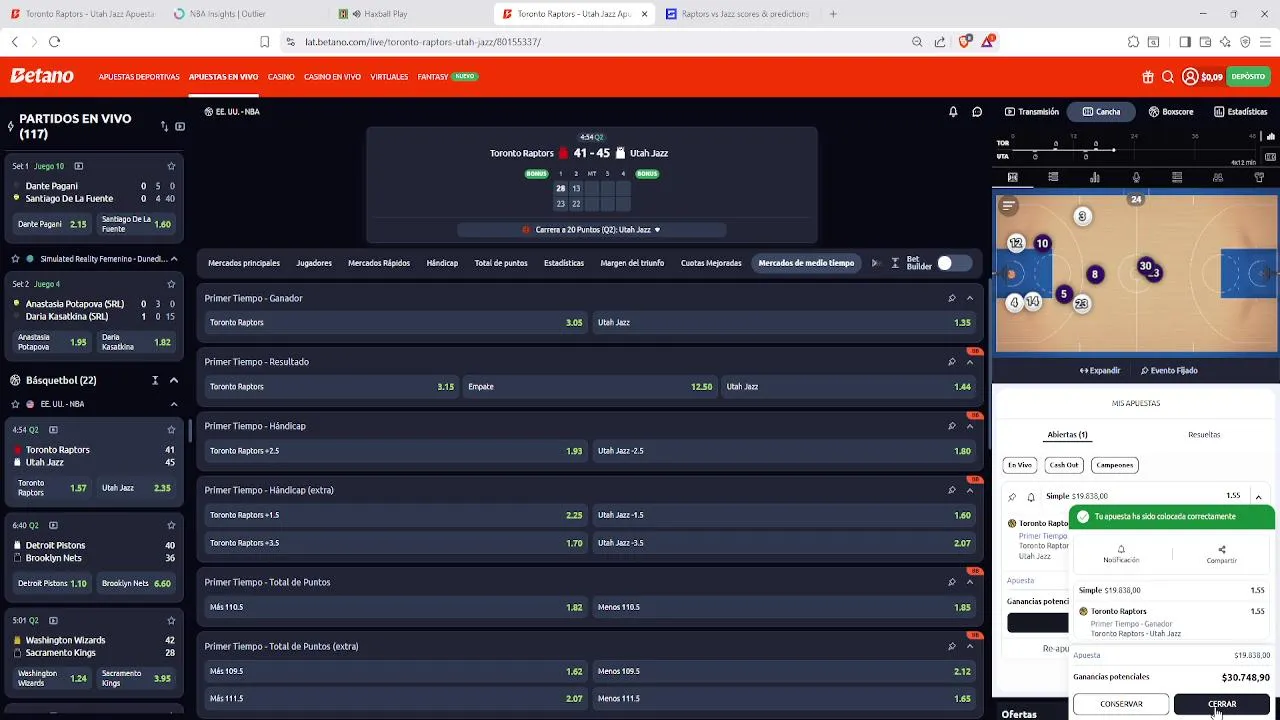Click the green Depósito button

point(1248,77)
